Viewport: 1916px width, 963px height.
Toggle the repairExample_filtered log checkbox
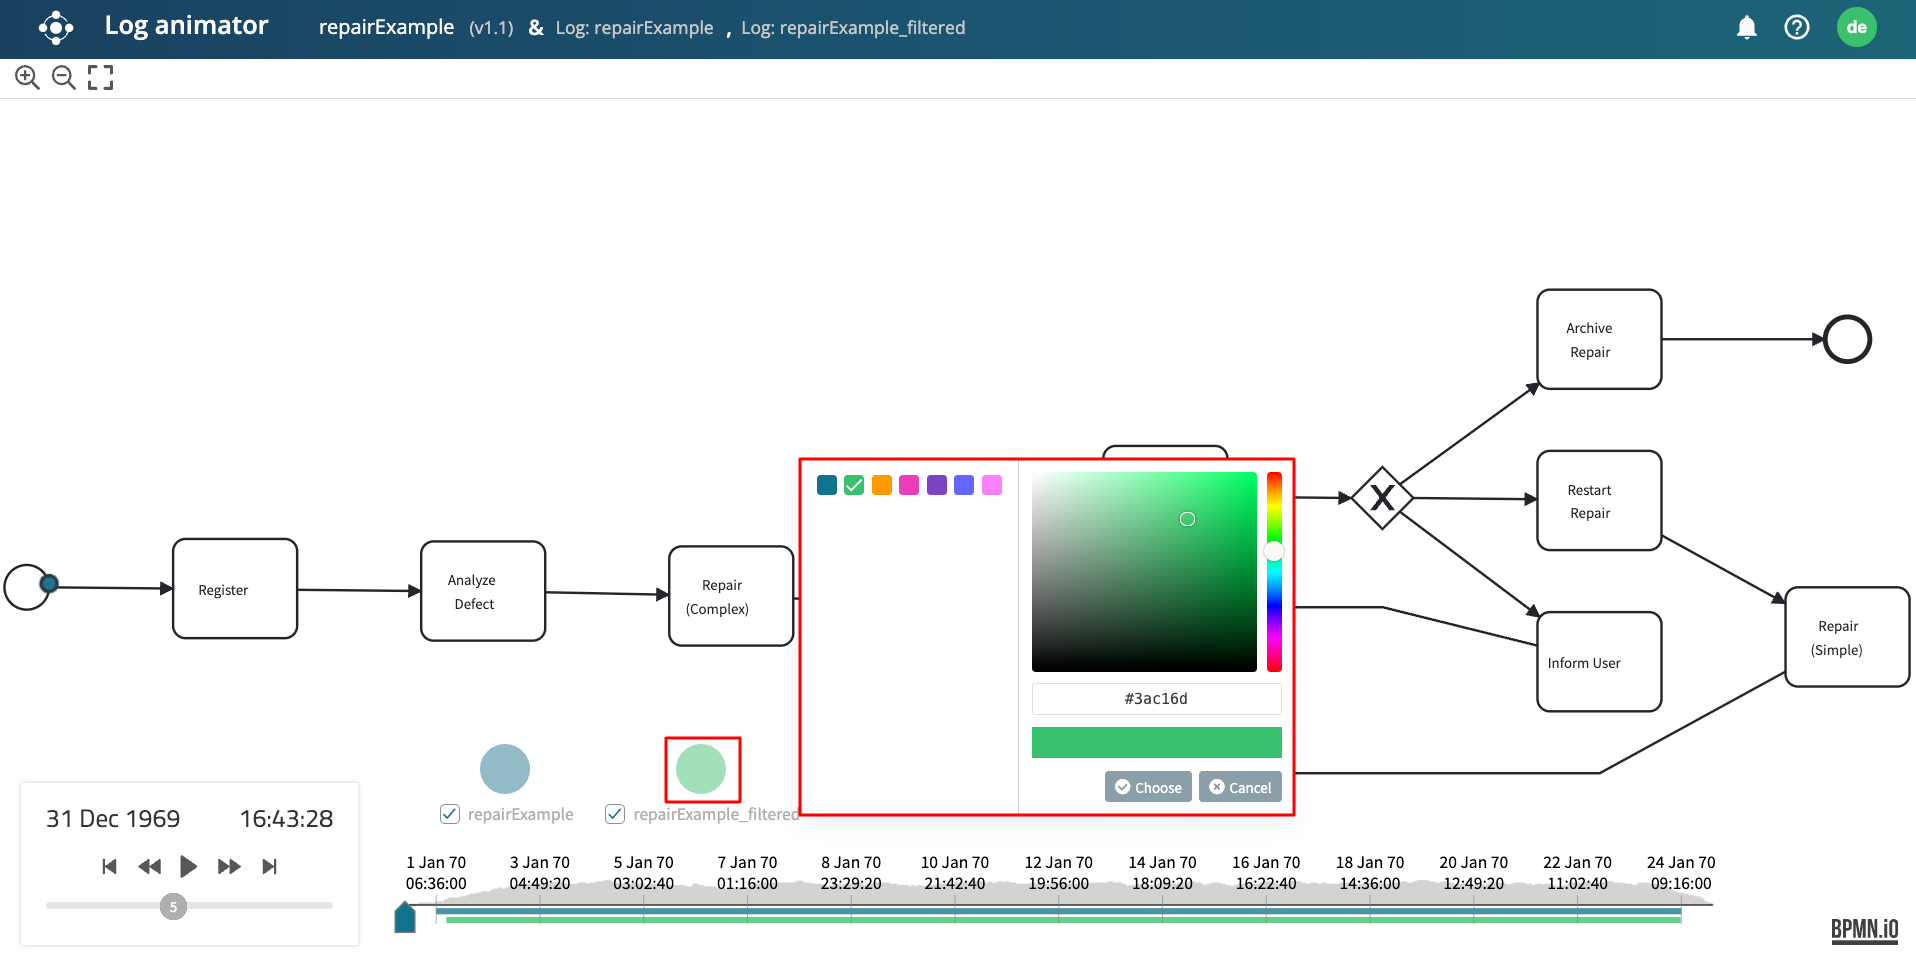coord(615,814)
